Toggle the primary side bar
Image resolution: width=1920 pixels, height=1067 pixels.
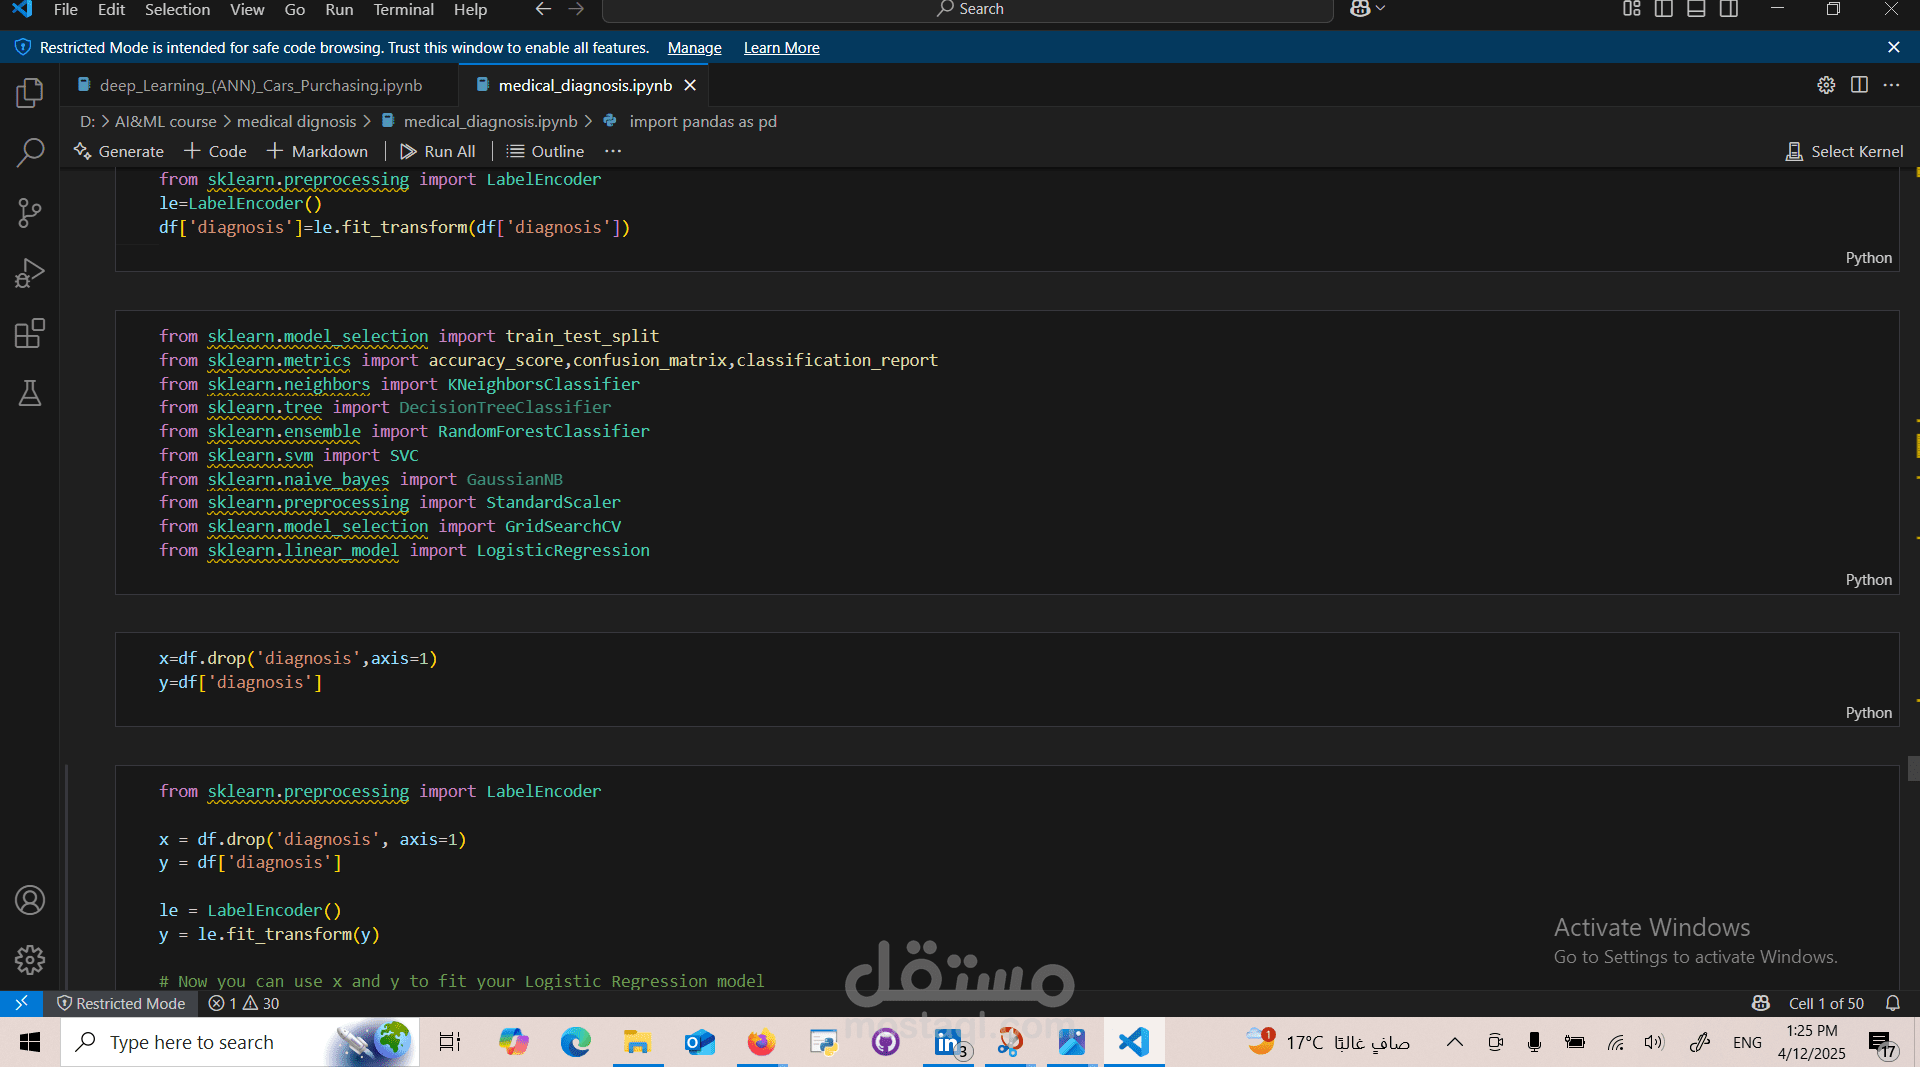1664,9
